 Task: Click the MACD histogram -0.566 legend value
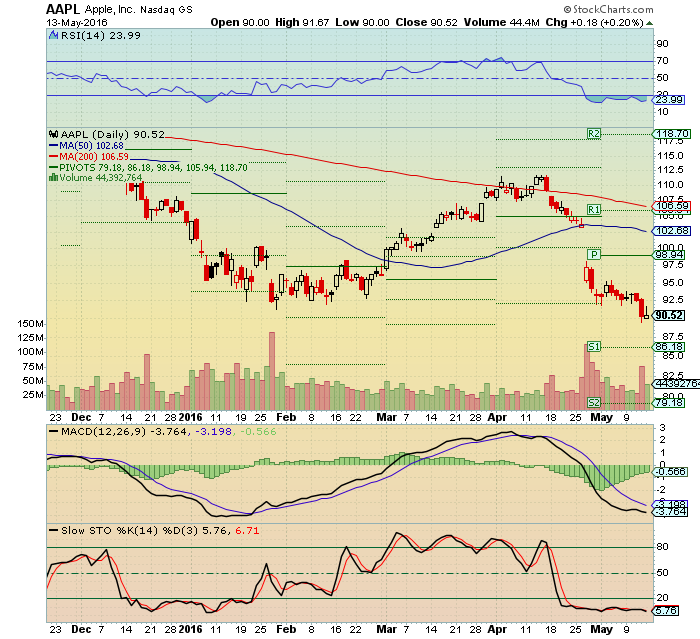pos(258,432)
